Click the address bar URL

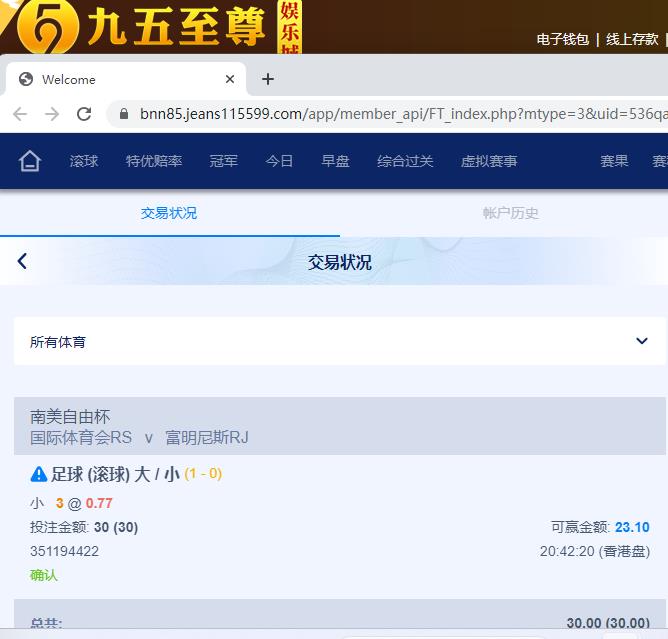click(403, 114)
